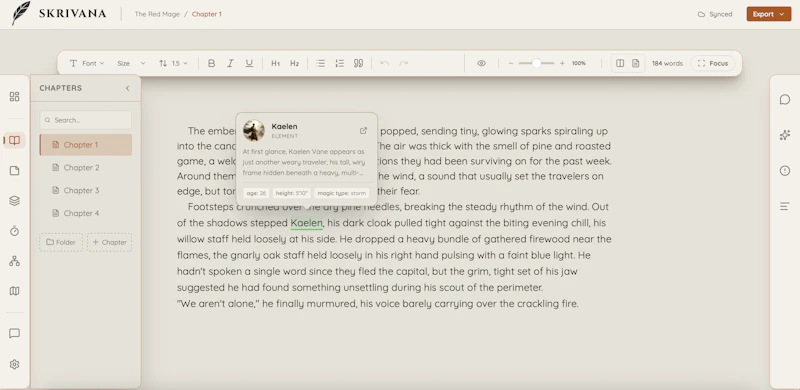Add a new Folder
Image resolution: width=800 pixels, height=390 pixels.
coord(61,242)
